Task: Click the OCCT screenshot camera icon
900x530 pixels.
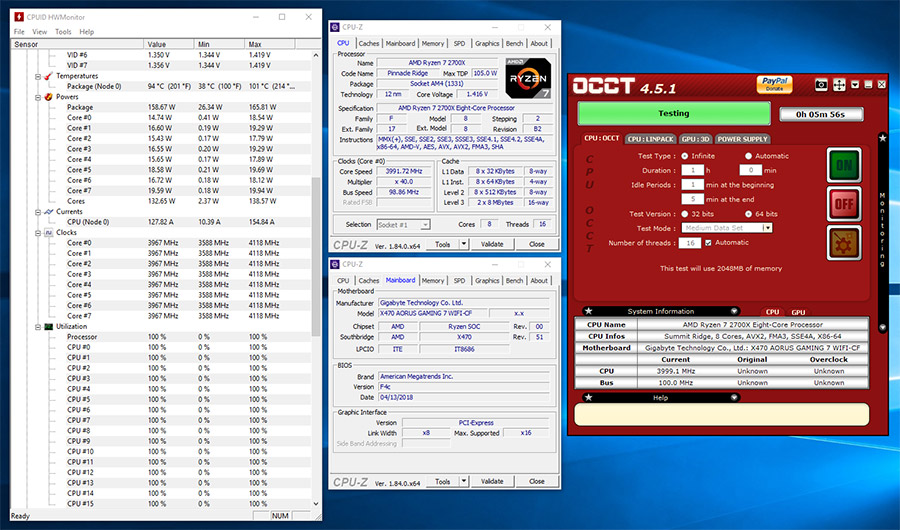Action: (x=821, y=85)
